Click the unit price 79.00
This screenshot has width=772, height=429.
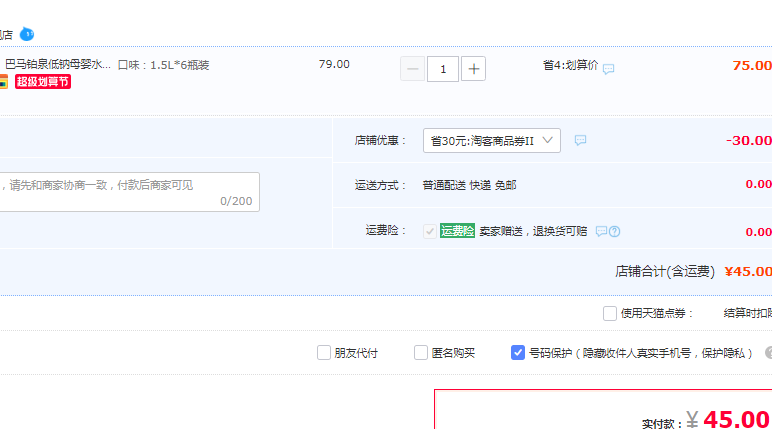334,65
